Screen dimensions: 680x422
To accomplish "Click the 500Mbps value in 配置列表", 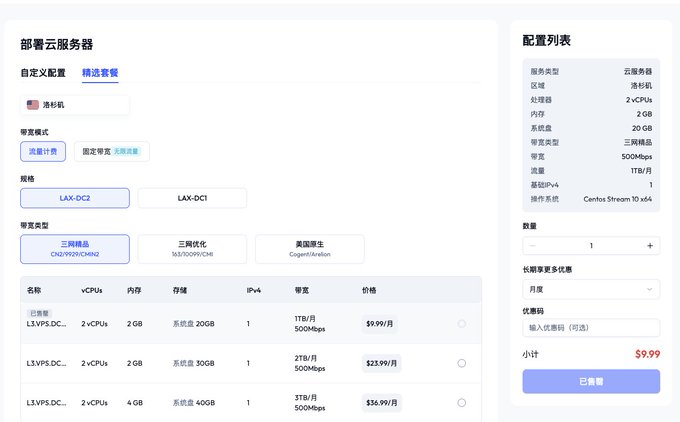I will (637, 157).
